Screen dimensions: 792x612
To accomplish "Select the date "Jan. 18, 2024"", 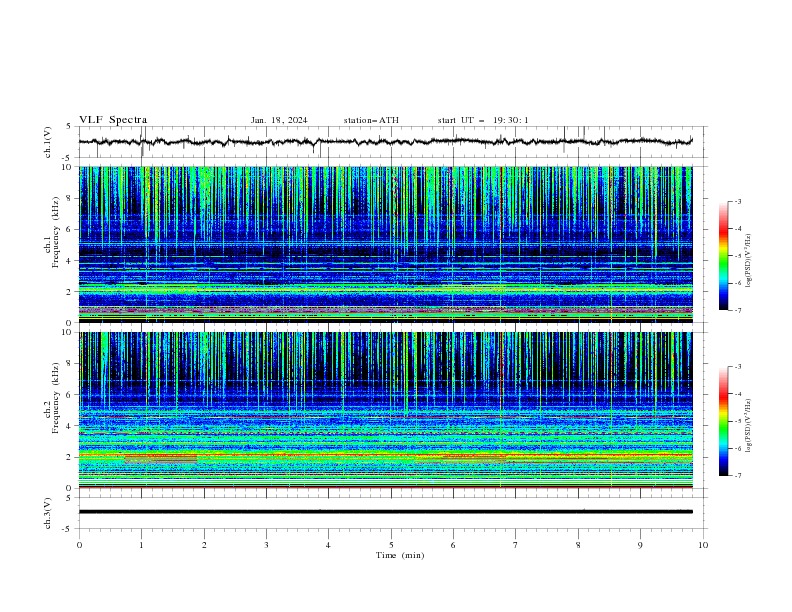I will pyautogui.click(x=279, y=120).
